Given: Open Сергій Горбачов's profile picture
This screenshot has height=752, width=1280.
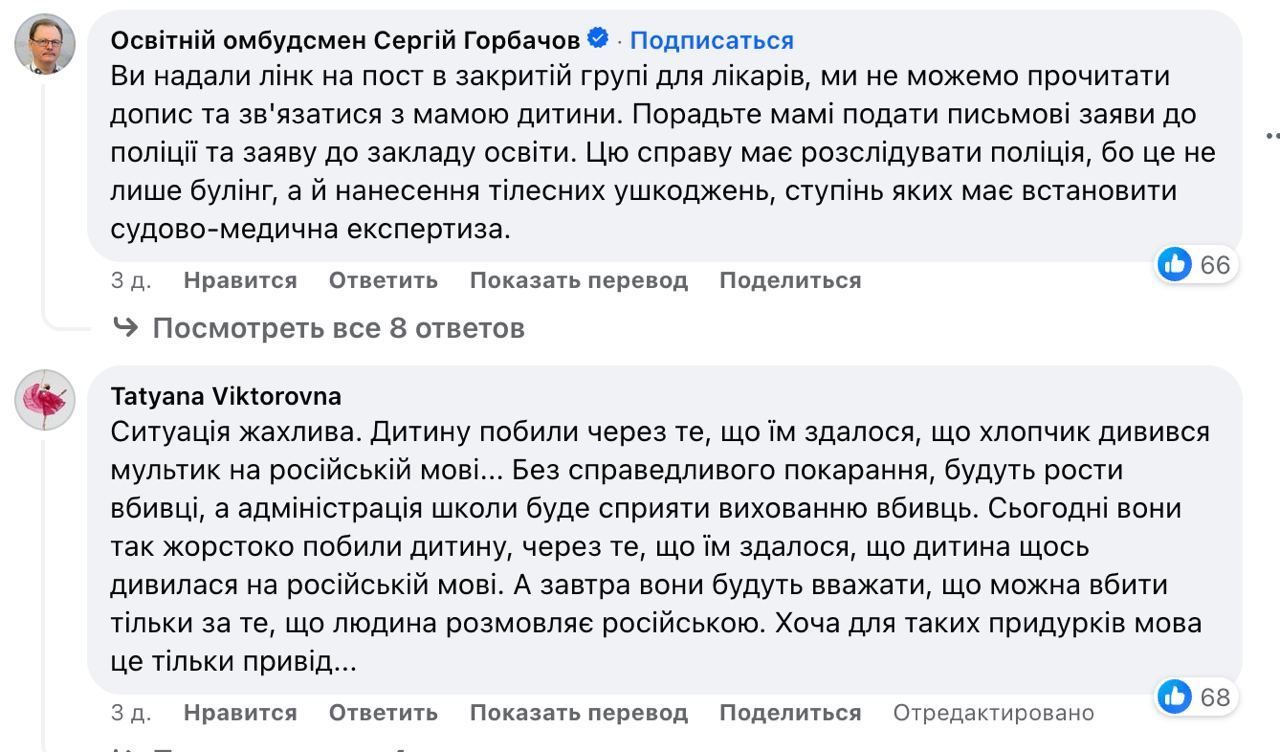Looking at the screenshot, I should tap(45, 44).
